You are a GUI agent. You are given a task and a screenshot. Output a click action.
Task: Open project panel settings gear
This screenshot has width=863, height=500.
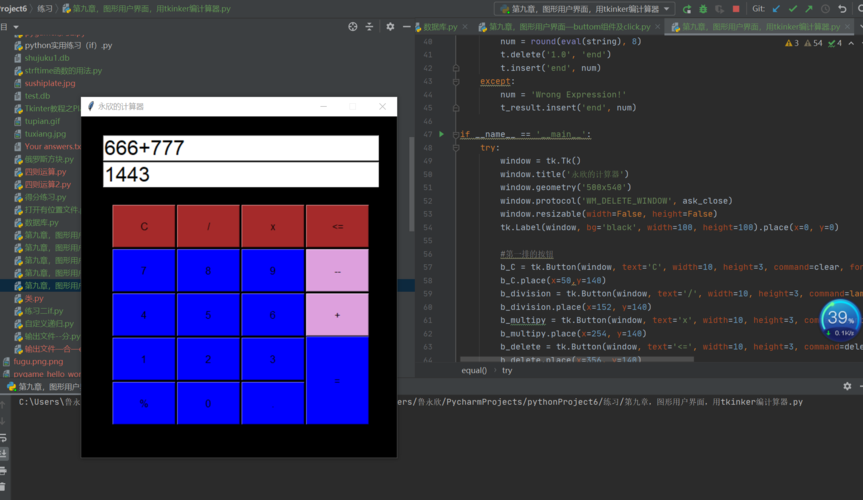[390, 26]
